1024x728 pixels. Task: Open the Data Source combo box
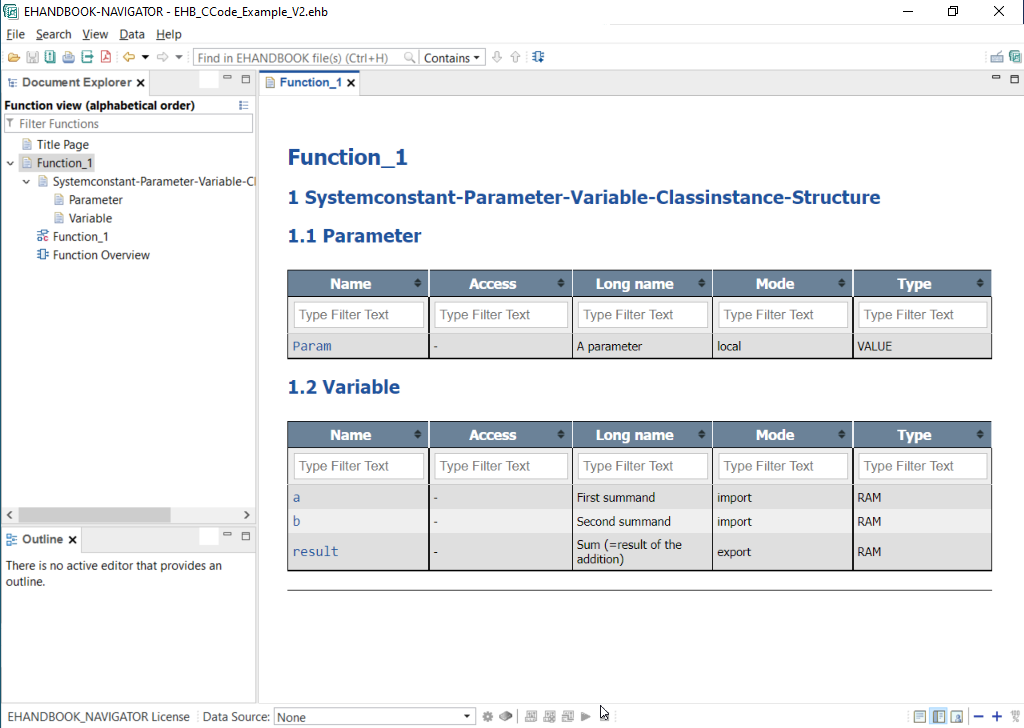(374, 717)
